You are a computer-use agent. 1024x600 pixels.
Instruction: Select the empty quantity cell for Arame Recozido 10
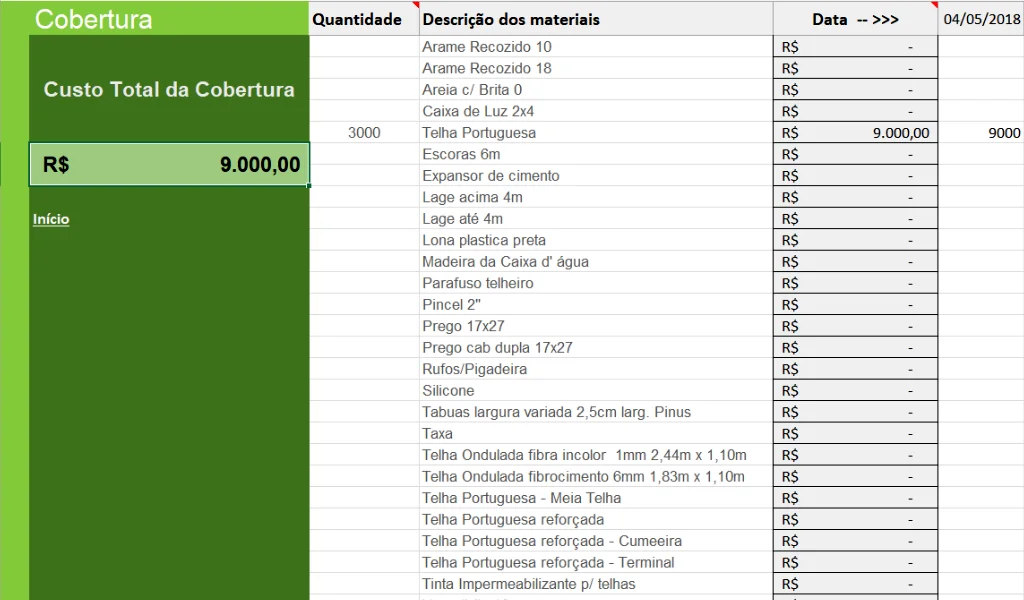click(x=364, y=46)
